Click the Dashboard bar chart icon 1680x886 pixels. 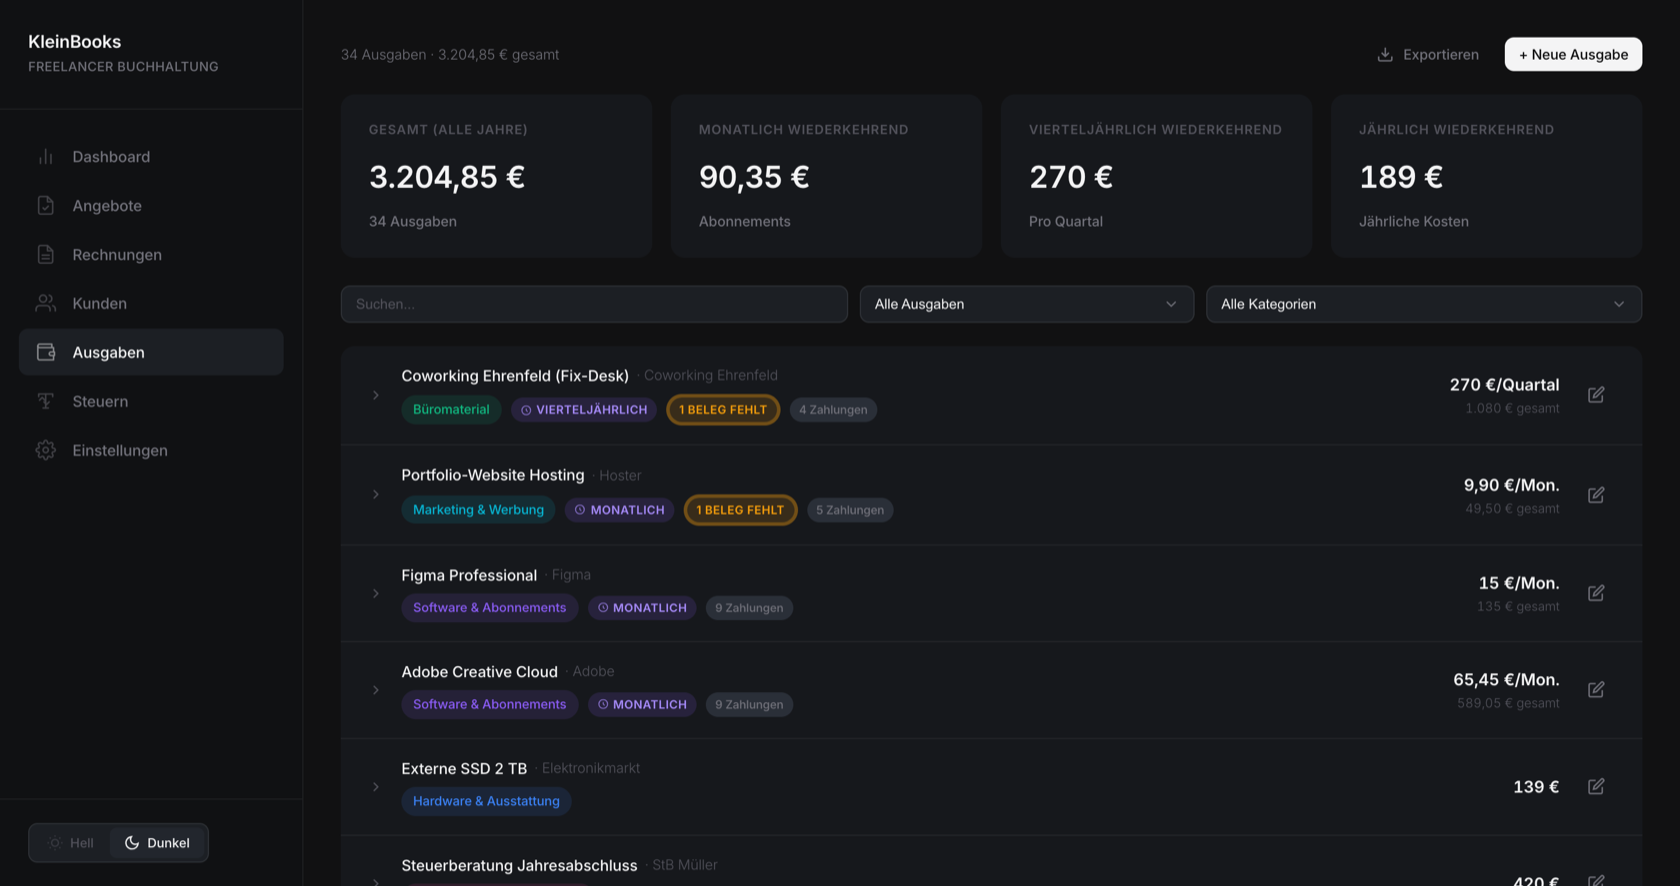click(46, 157)
